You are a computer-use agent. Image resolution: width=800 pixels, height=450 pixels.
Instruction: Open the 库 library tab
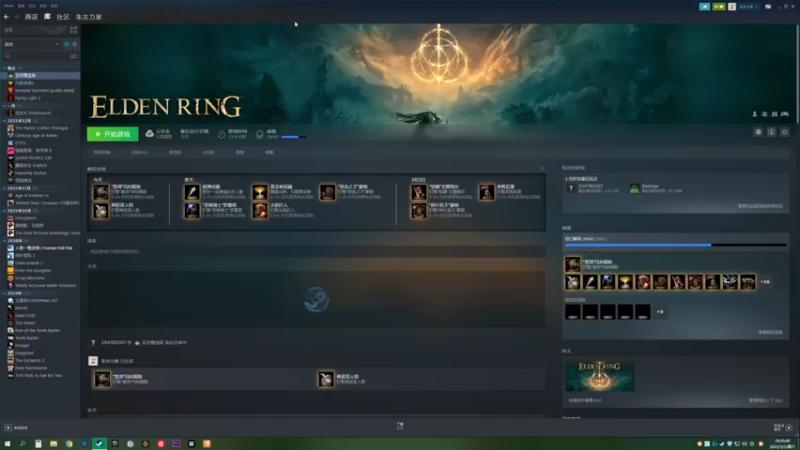click(47, 17)
